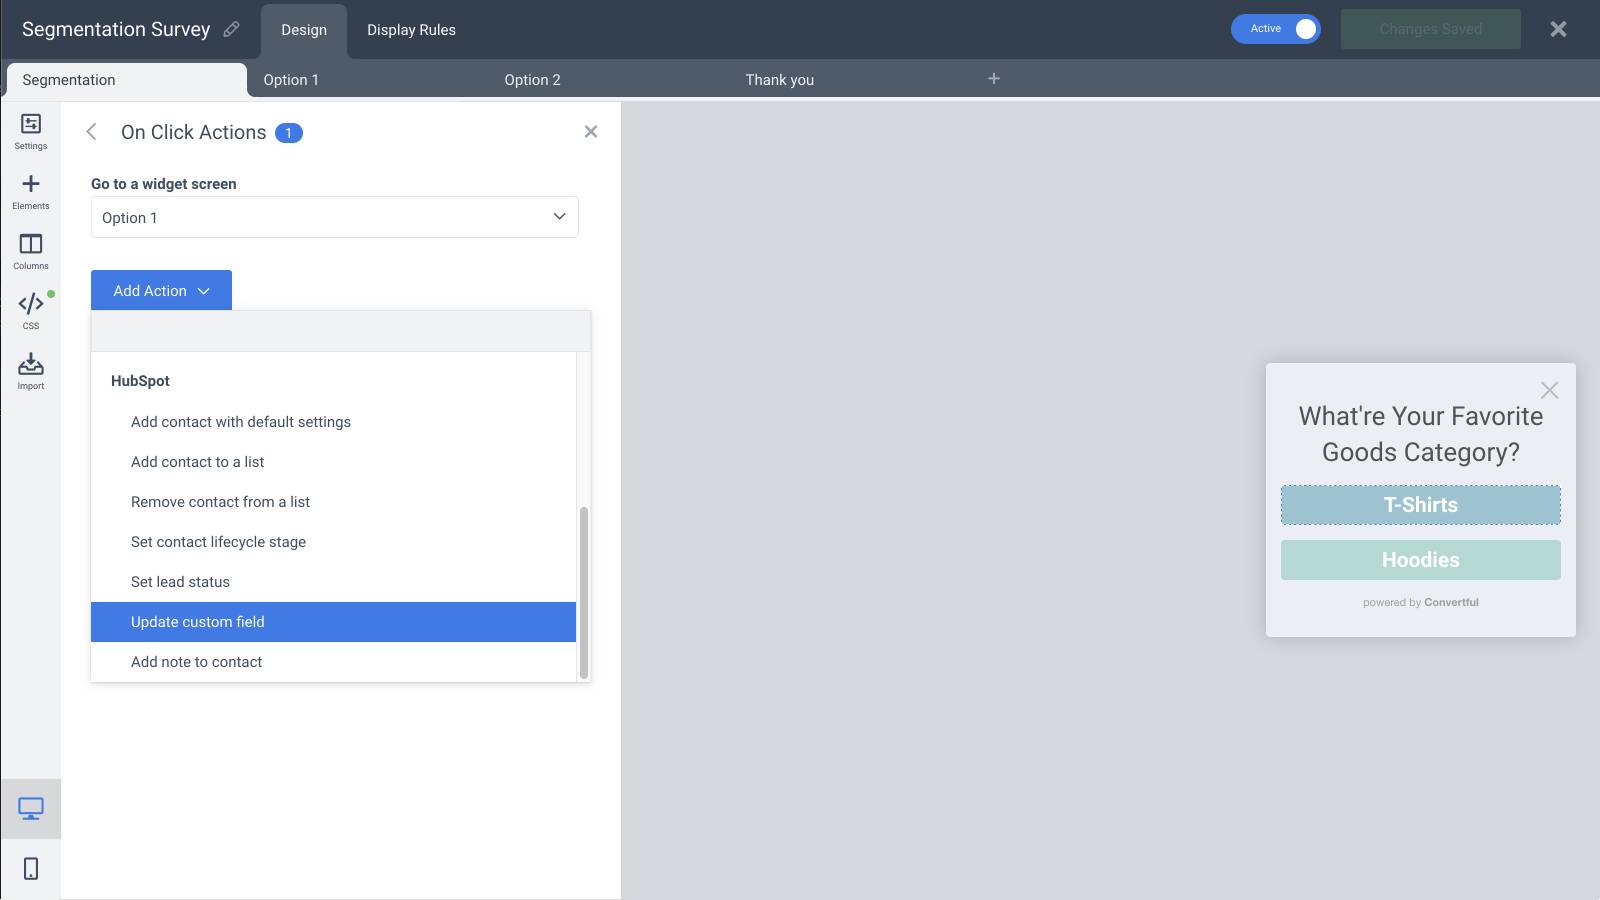This screenshot has width=1600, height=900.
Task: Expand the widget screen dropdown
Action: [334, 217]
